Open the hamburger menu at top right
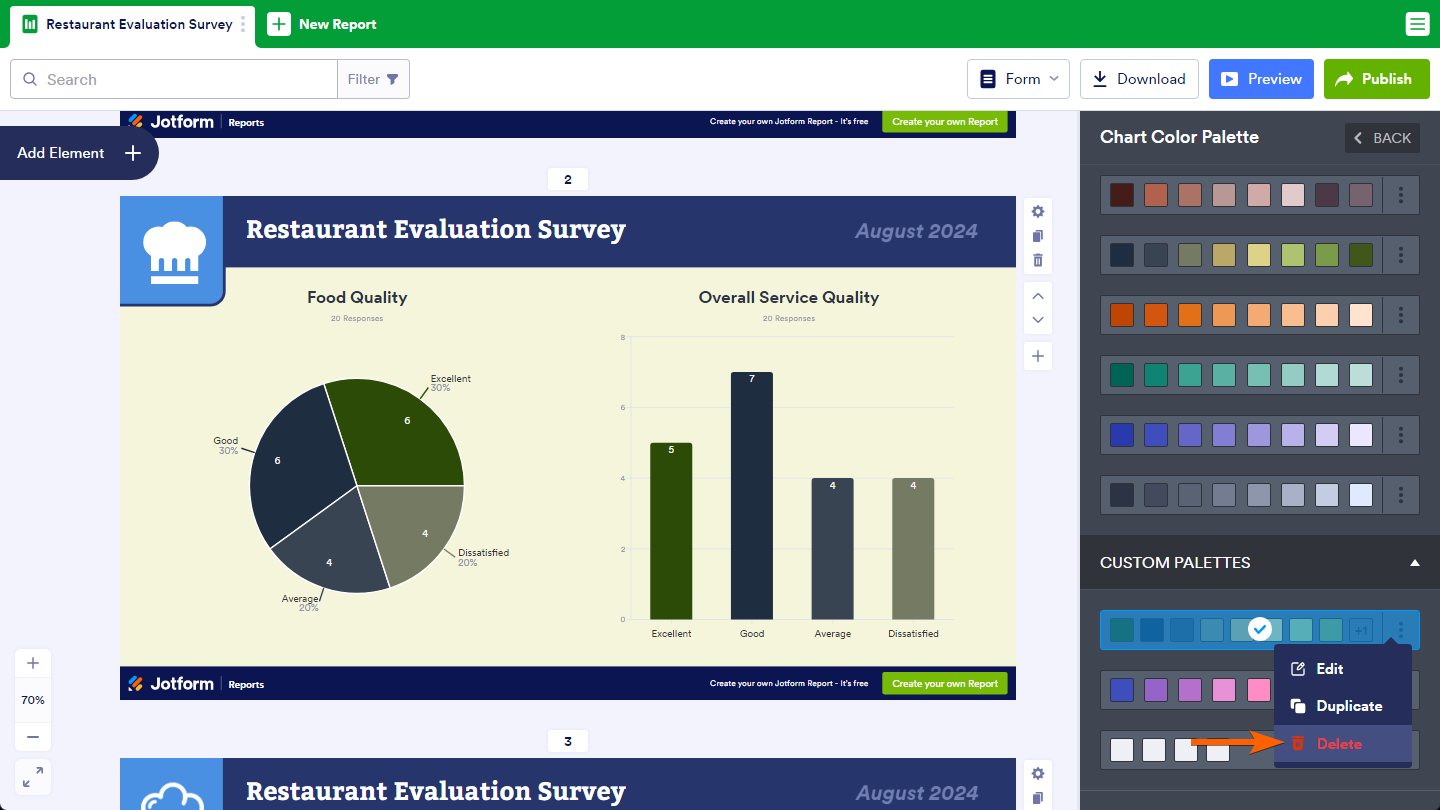 [x=1417, y=24]
